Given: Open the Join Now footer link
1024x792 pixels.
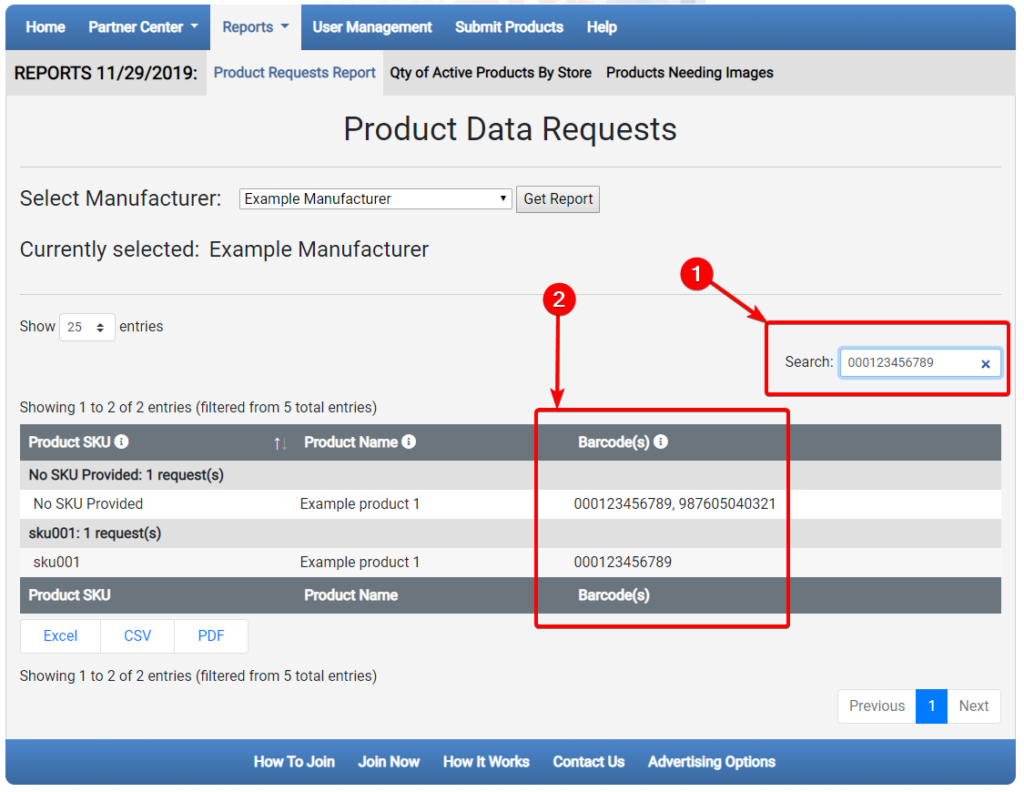Looking at the screenshot, I should pyautogui.click(x=389, y=762).
